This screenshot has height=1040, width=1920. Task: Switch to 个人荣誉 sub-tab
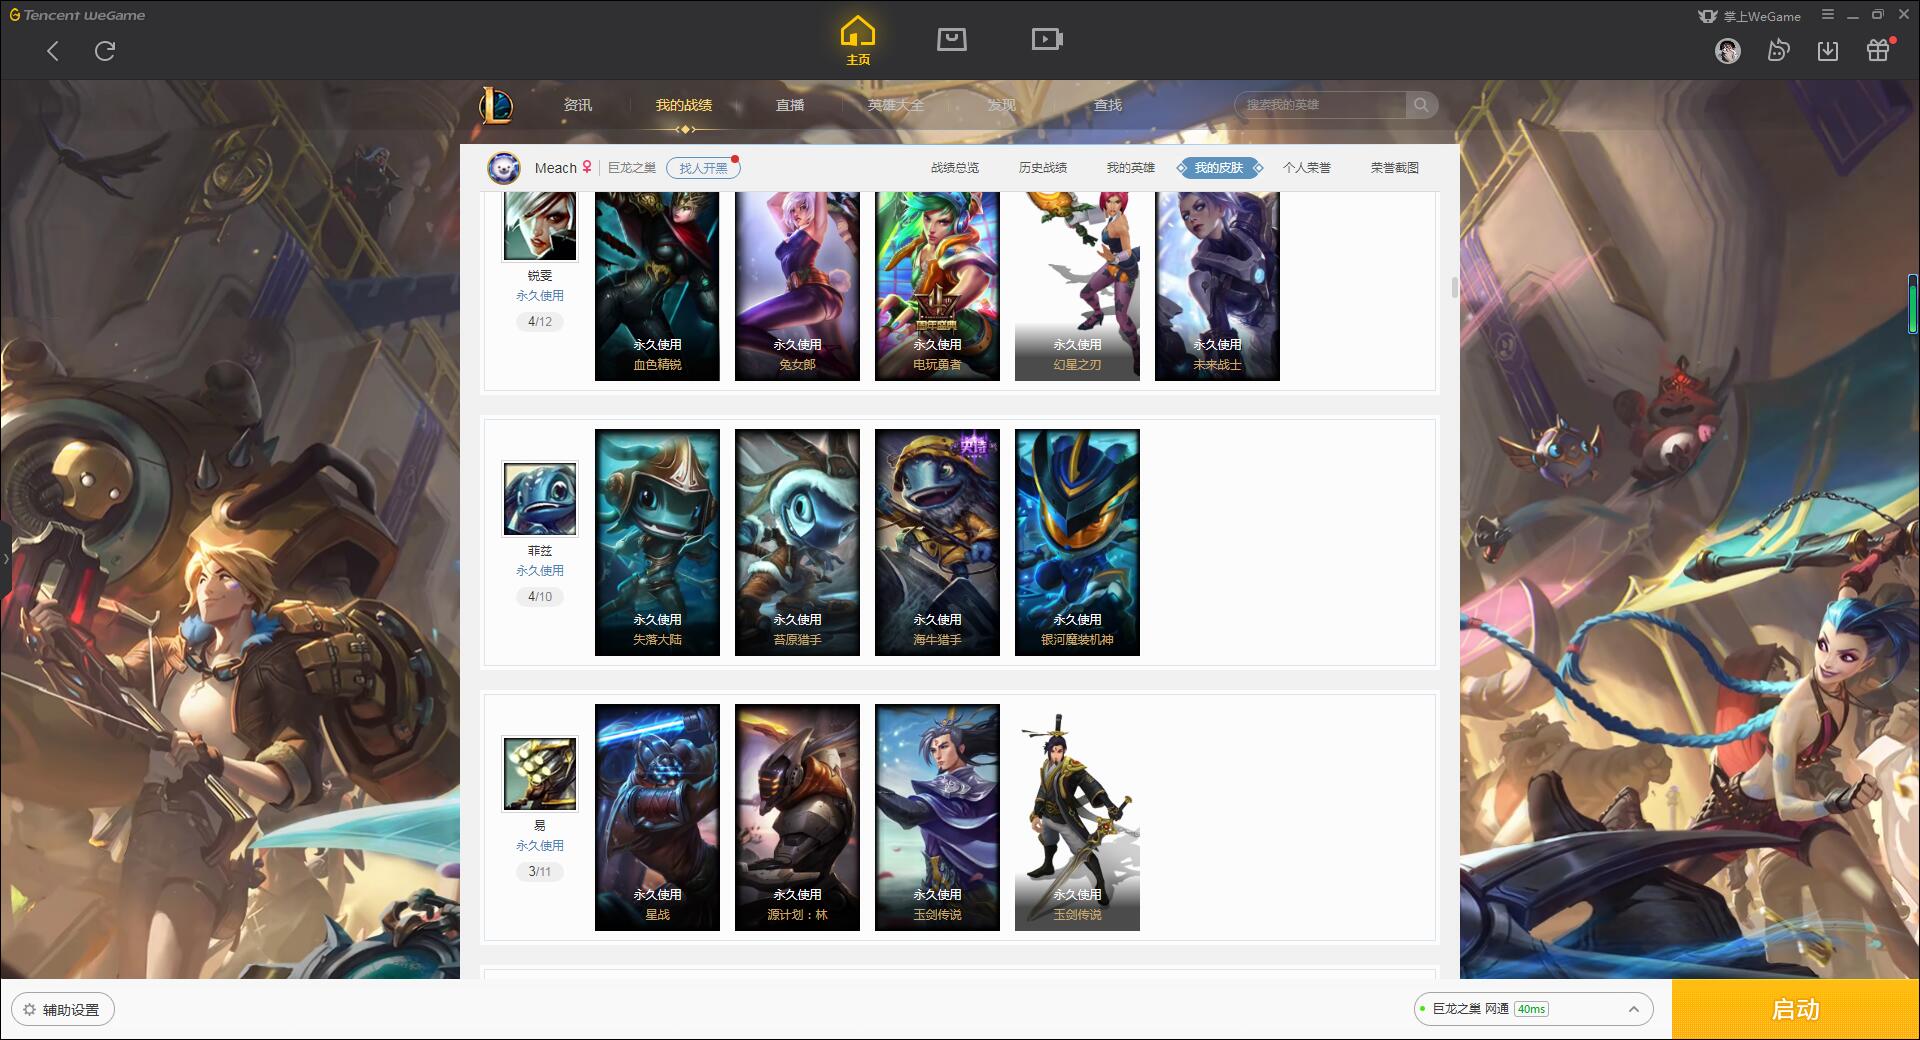pyautogui.click(x=1307, y=168)
